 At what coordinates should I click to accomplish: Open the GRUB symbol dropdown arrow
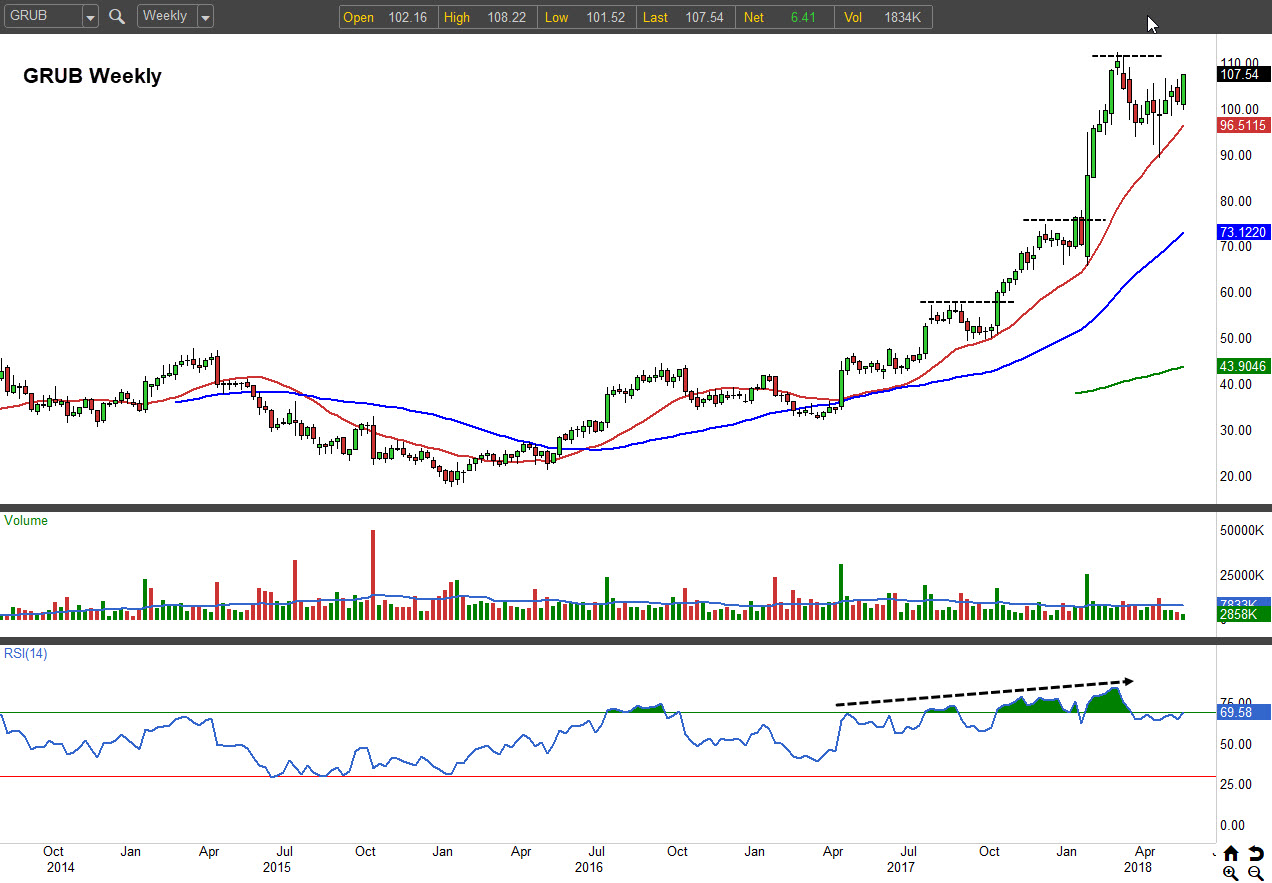pyautogui.click(x=90, y=17)
